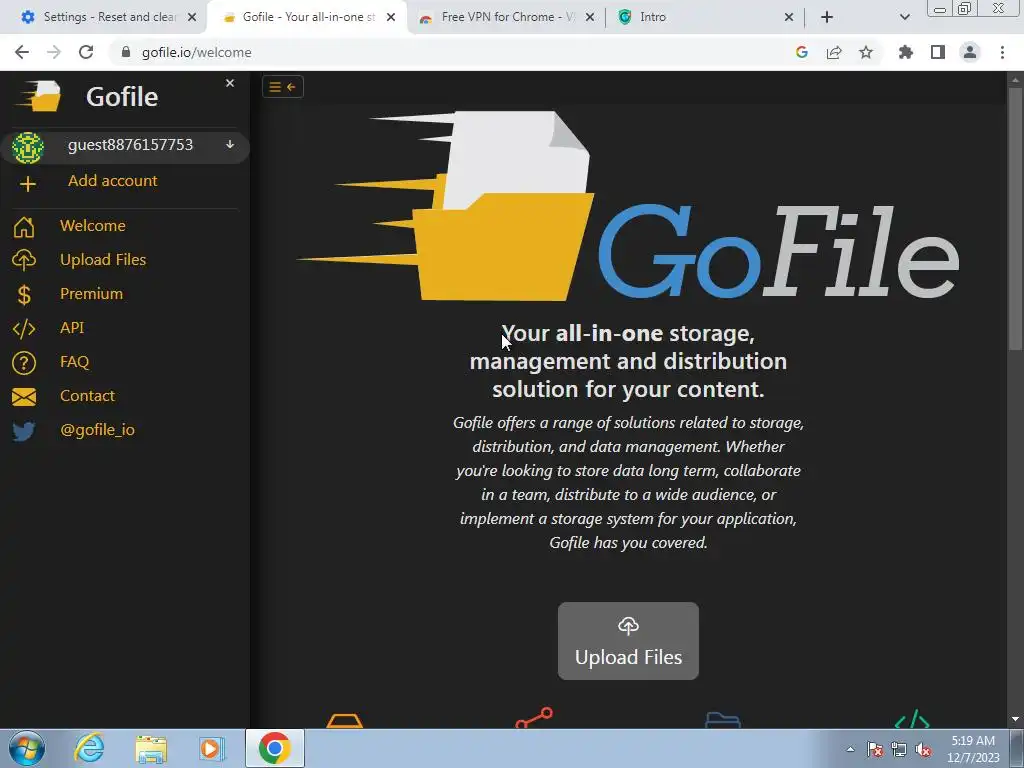This screenshot has width=1024, height=768.
Task: Open Windows Media Player from taskbar
Action: click(212, 748)
